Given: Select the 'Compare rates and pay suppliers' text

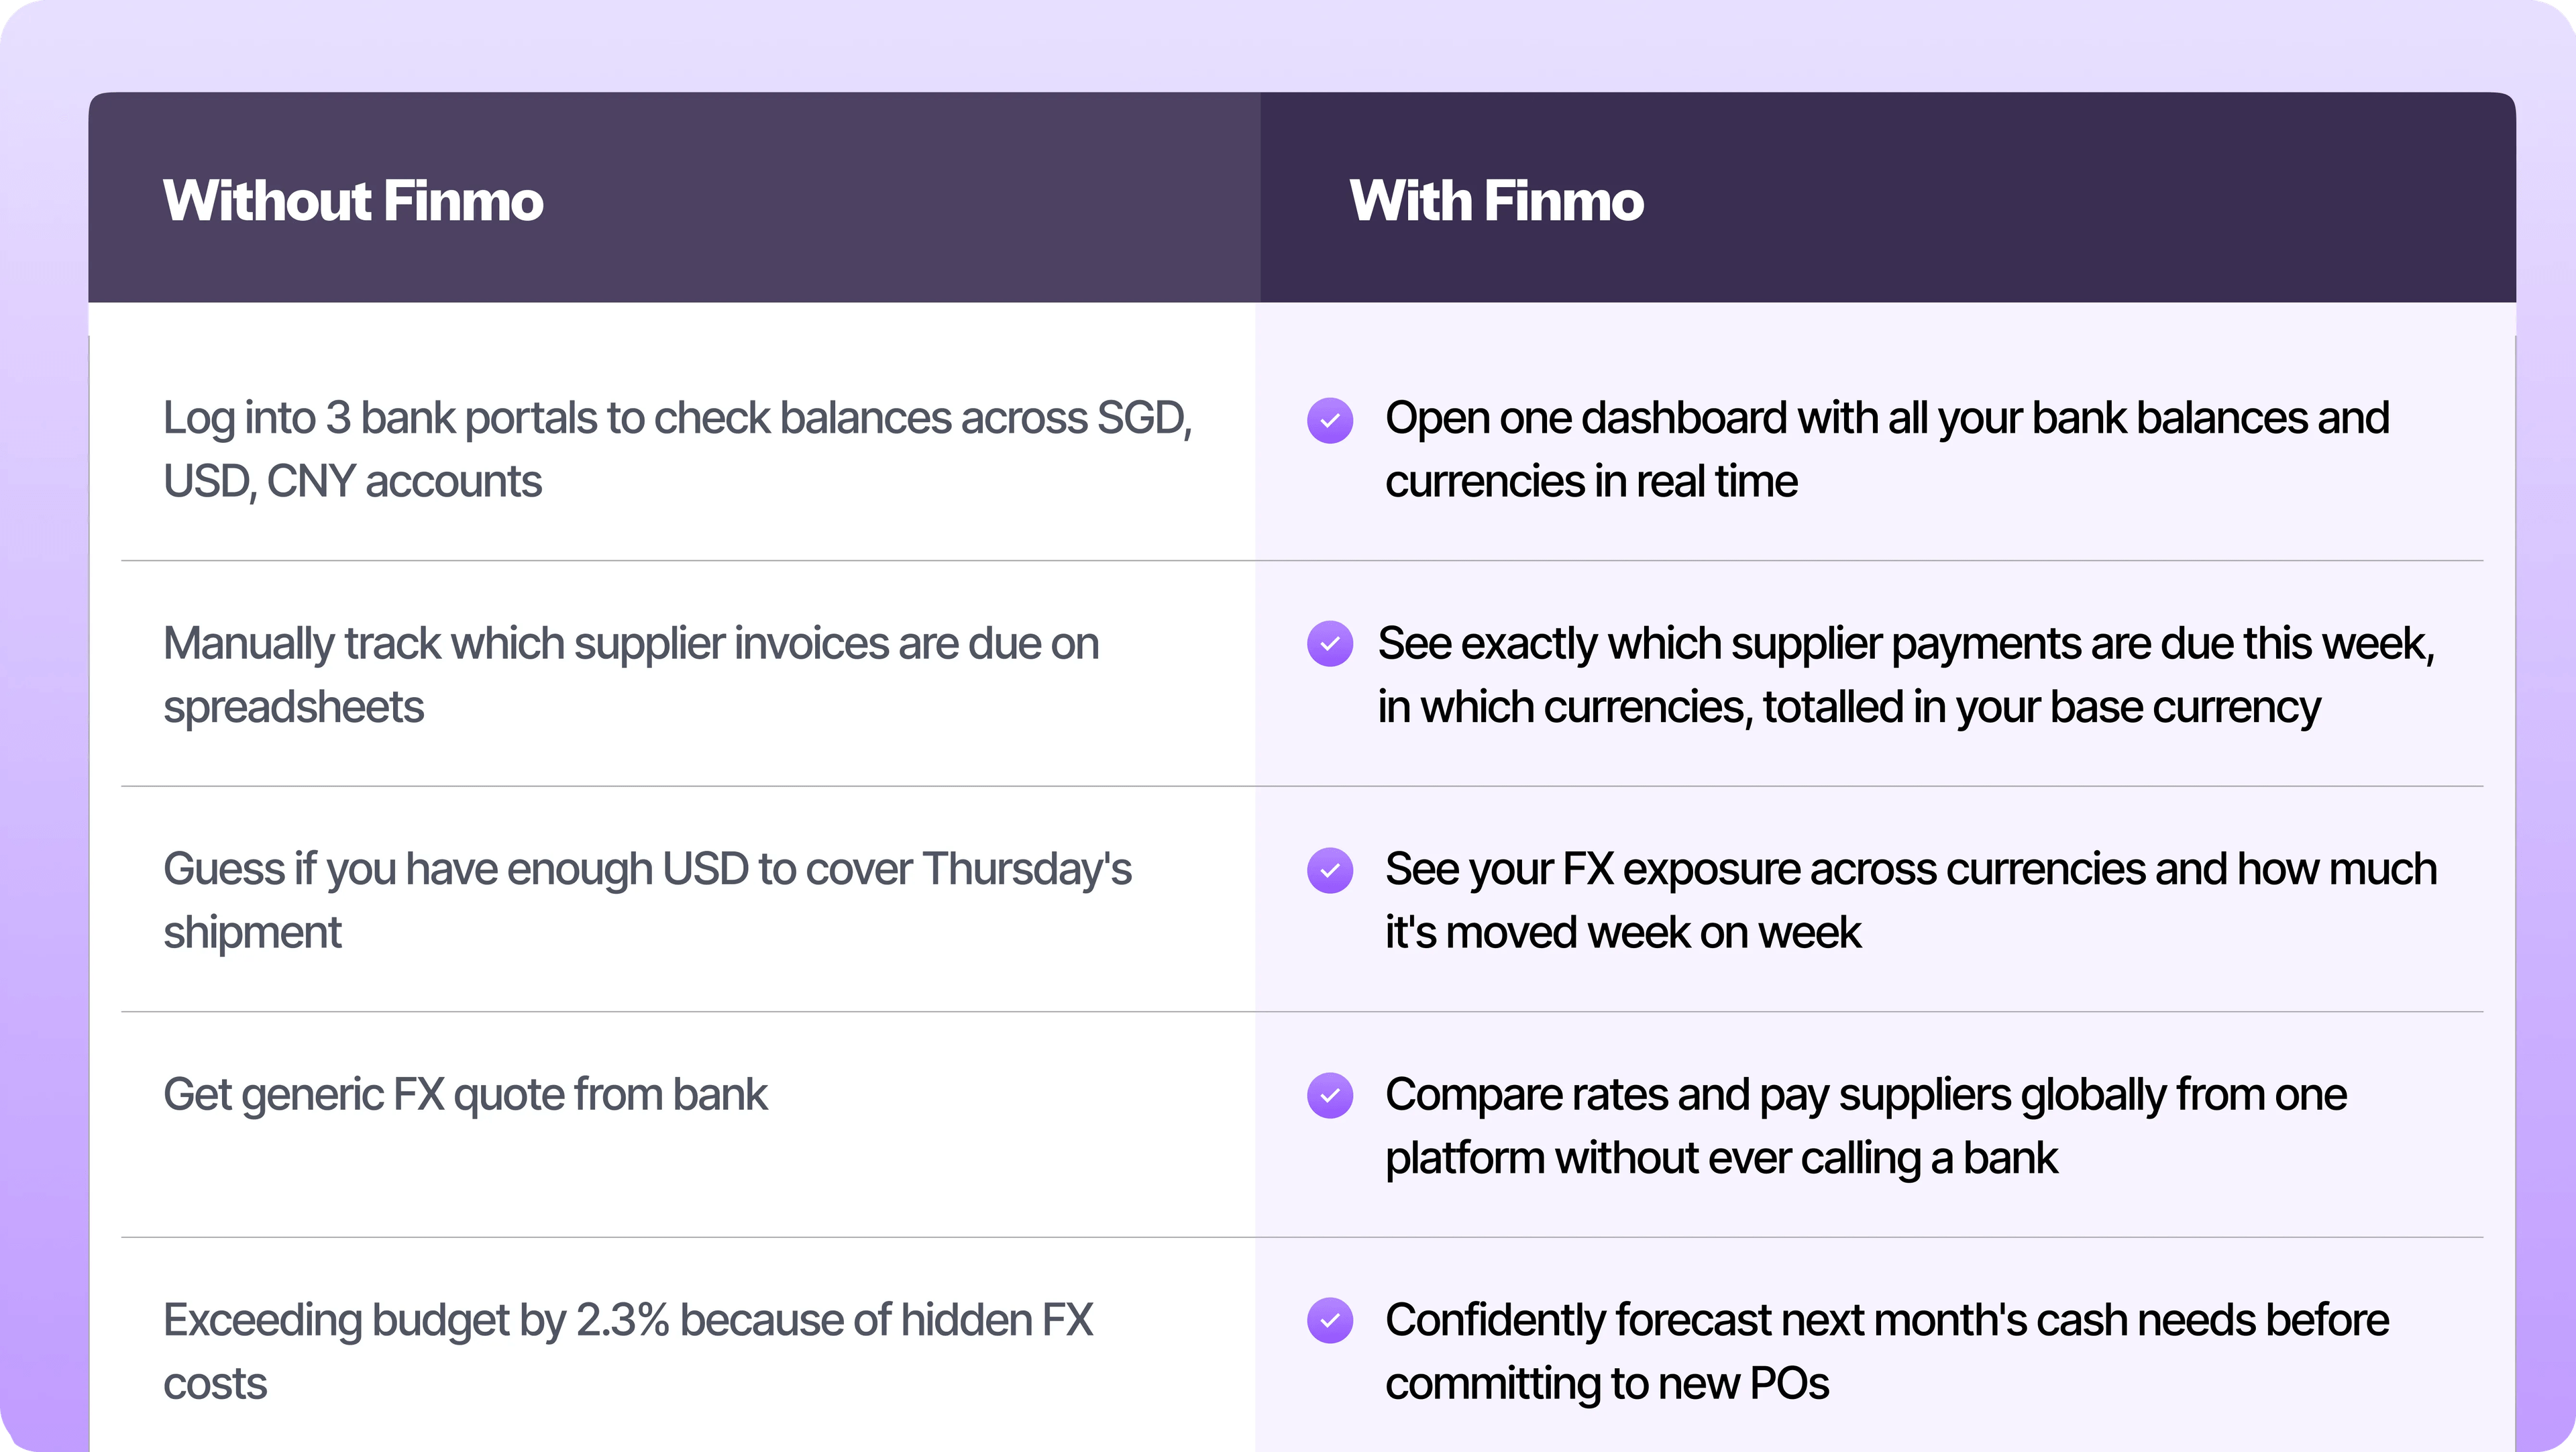Looking at the screenshot, I should pos(1865,1126).
